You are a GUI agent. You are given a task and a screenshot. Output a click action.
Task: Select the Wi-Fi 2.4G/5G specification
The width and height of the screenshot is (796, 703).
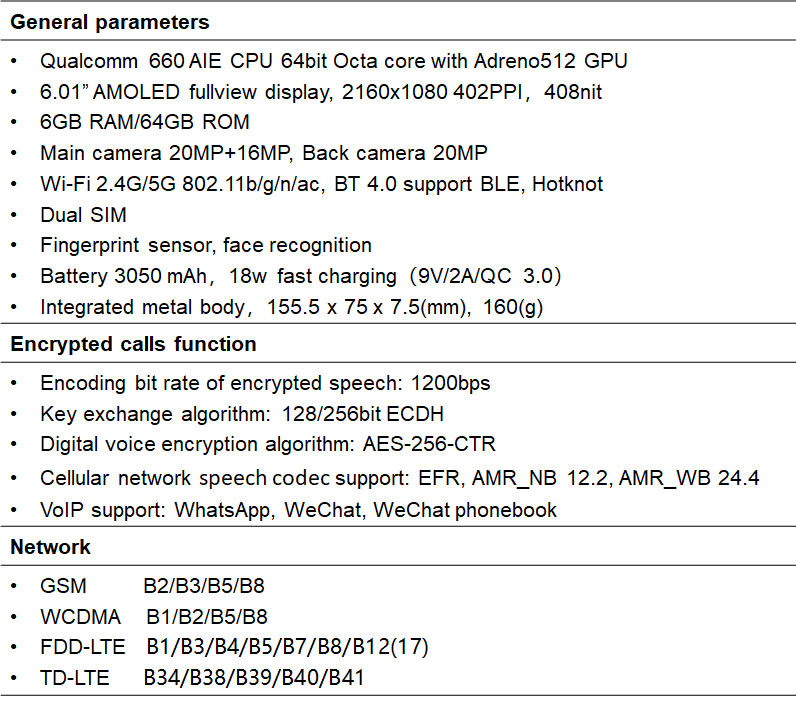(x=321, y=184)
